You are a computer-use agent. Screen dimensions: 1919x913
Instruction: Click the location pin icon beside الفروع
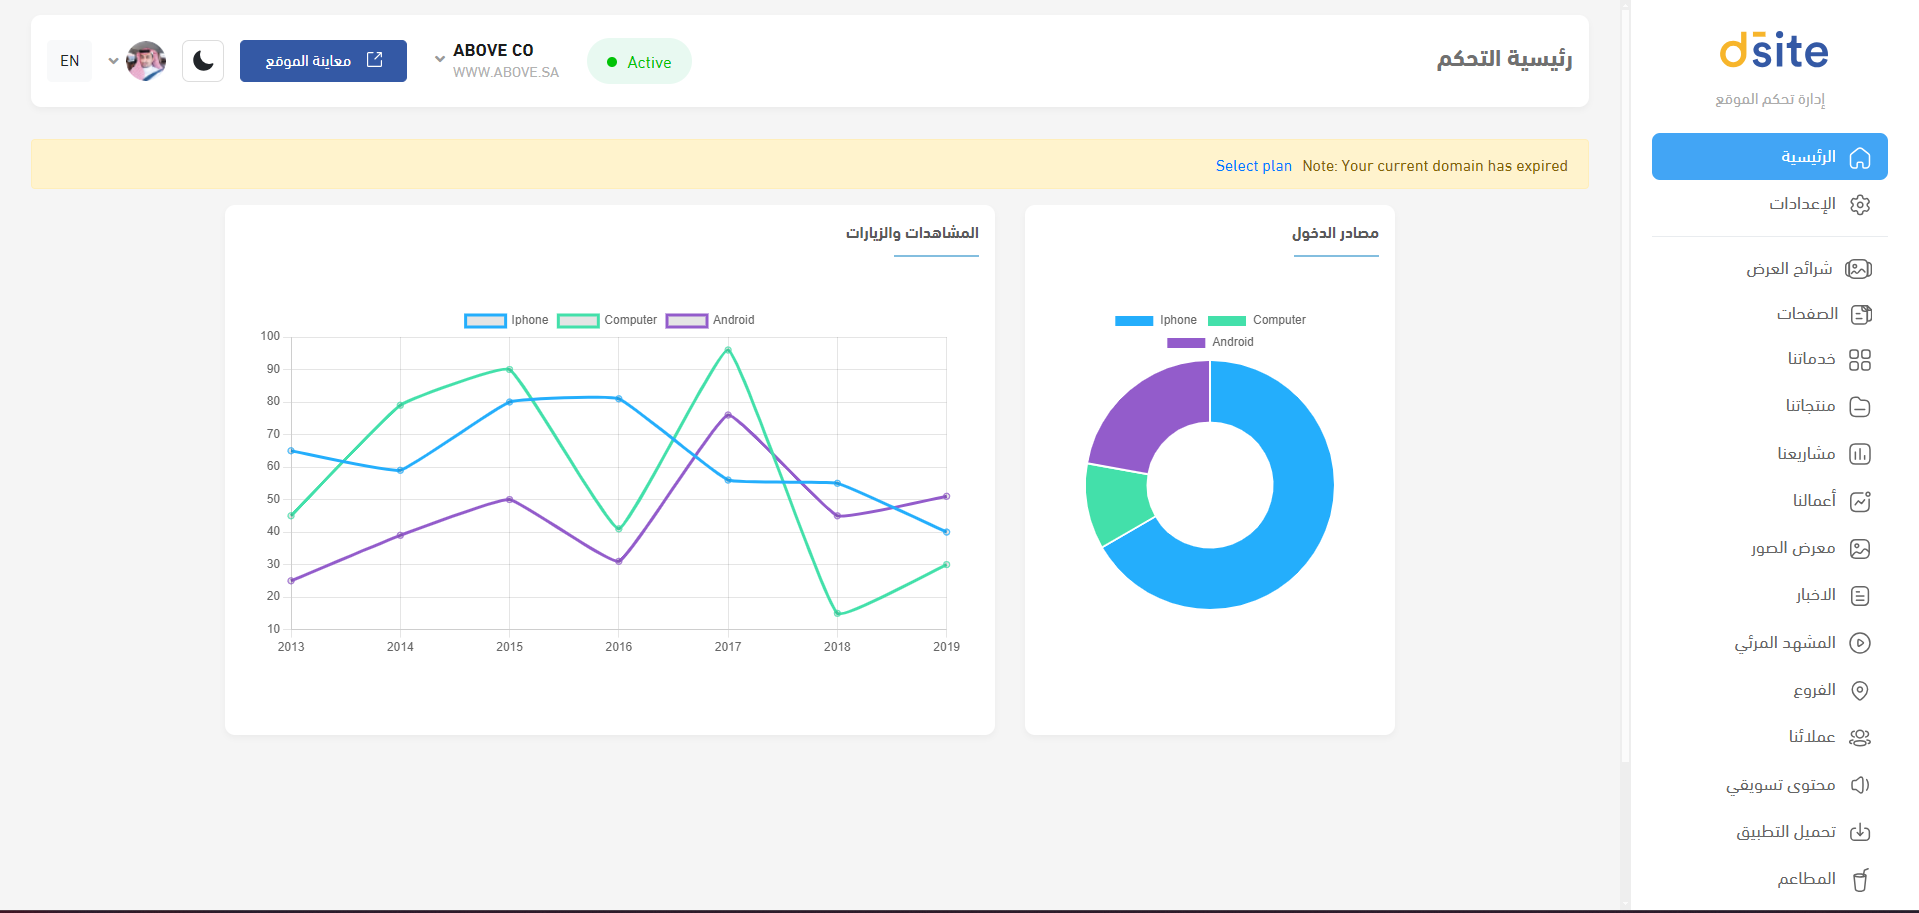[1860, 691]
